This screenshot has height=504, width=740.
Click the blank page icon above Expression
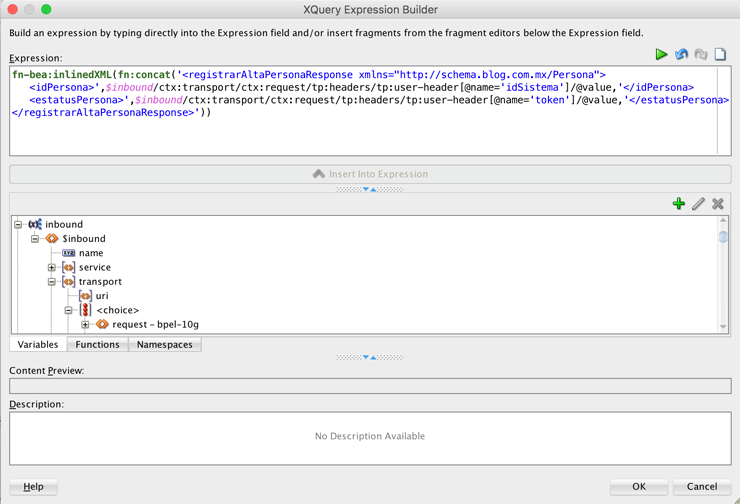point(720,54)
